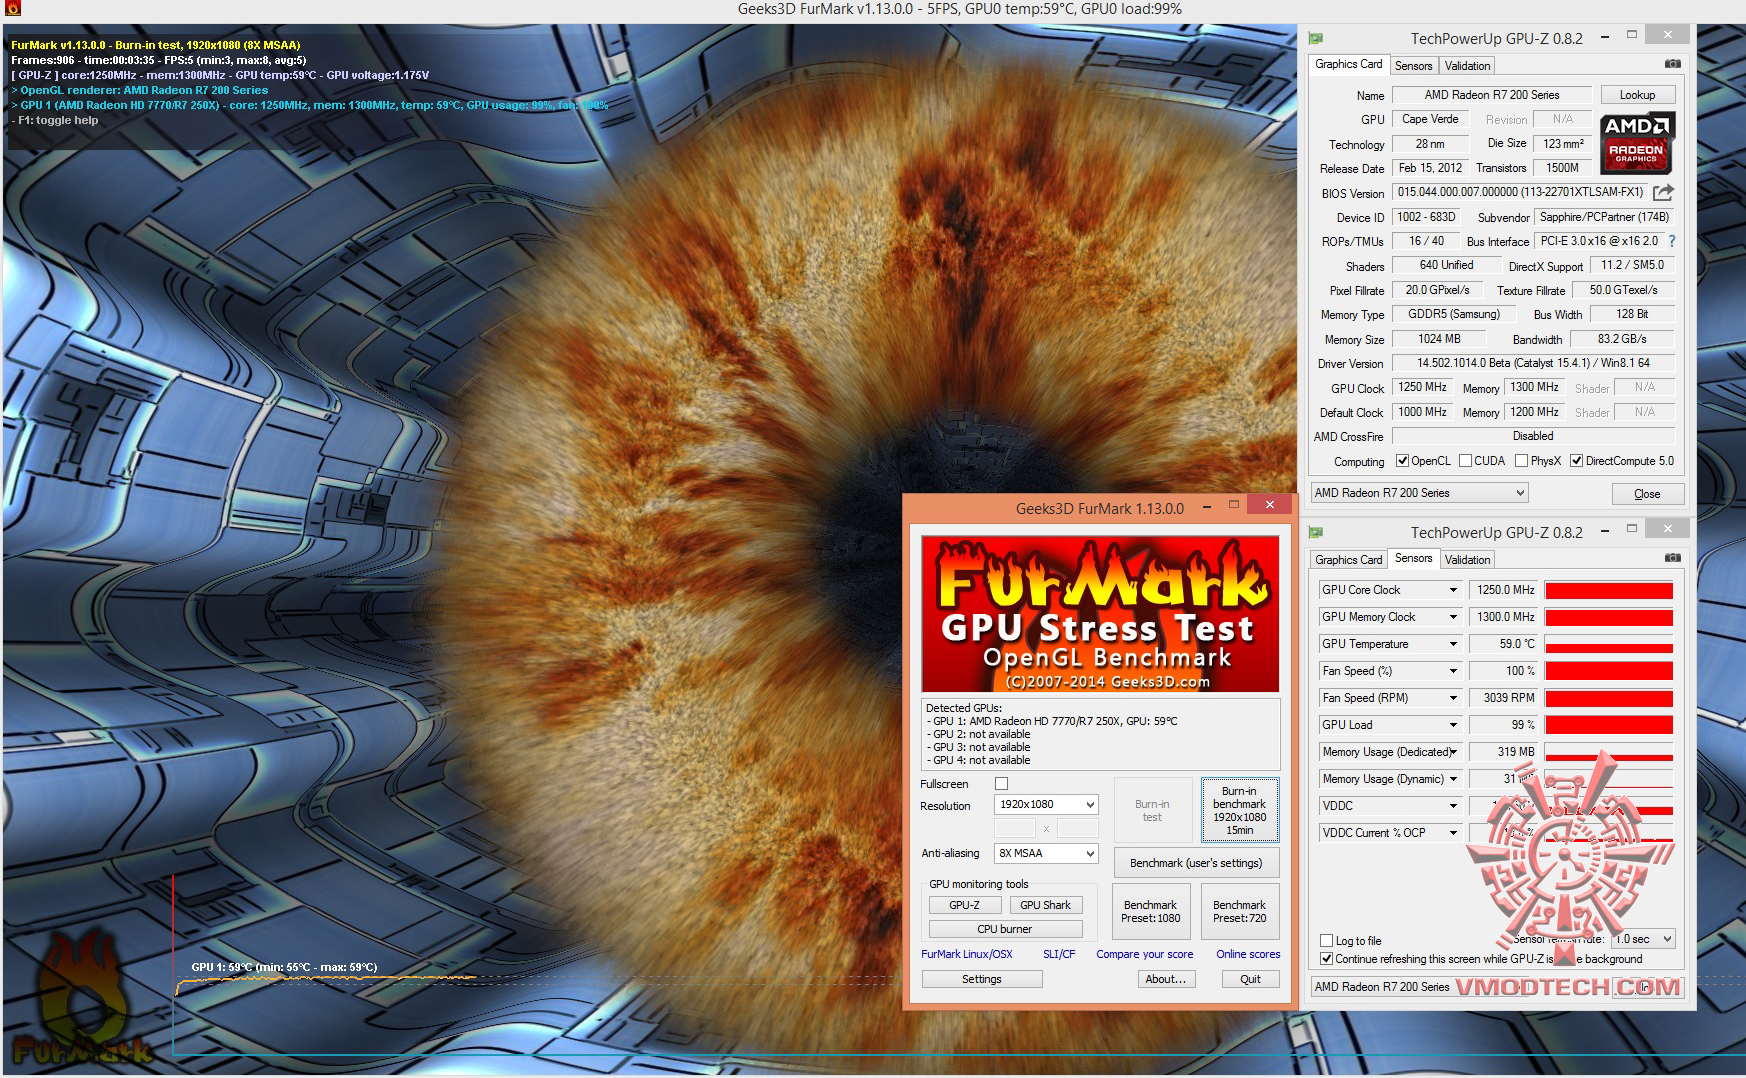This screenshot has width=1746, height=1078.
Task: Toggle the CUDA checkbox
Action: (x=1465, y=461)
